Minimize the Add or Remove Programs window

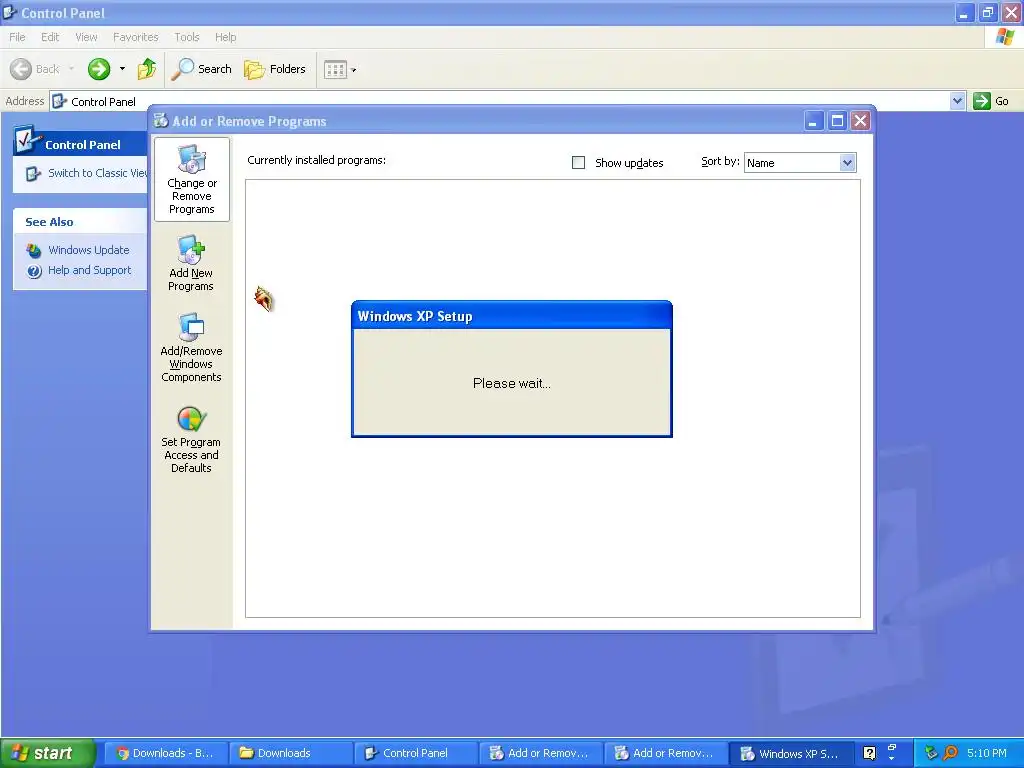coord(813,121)
